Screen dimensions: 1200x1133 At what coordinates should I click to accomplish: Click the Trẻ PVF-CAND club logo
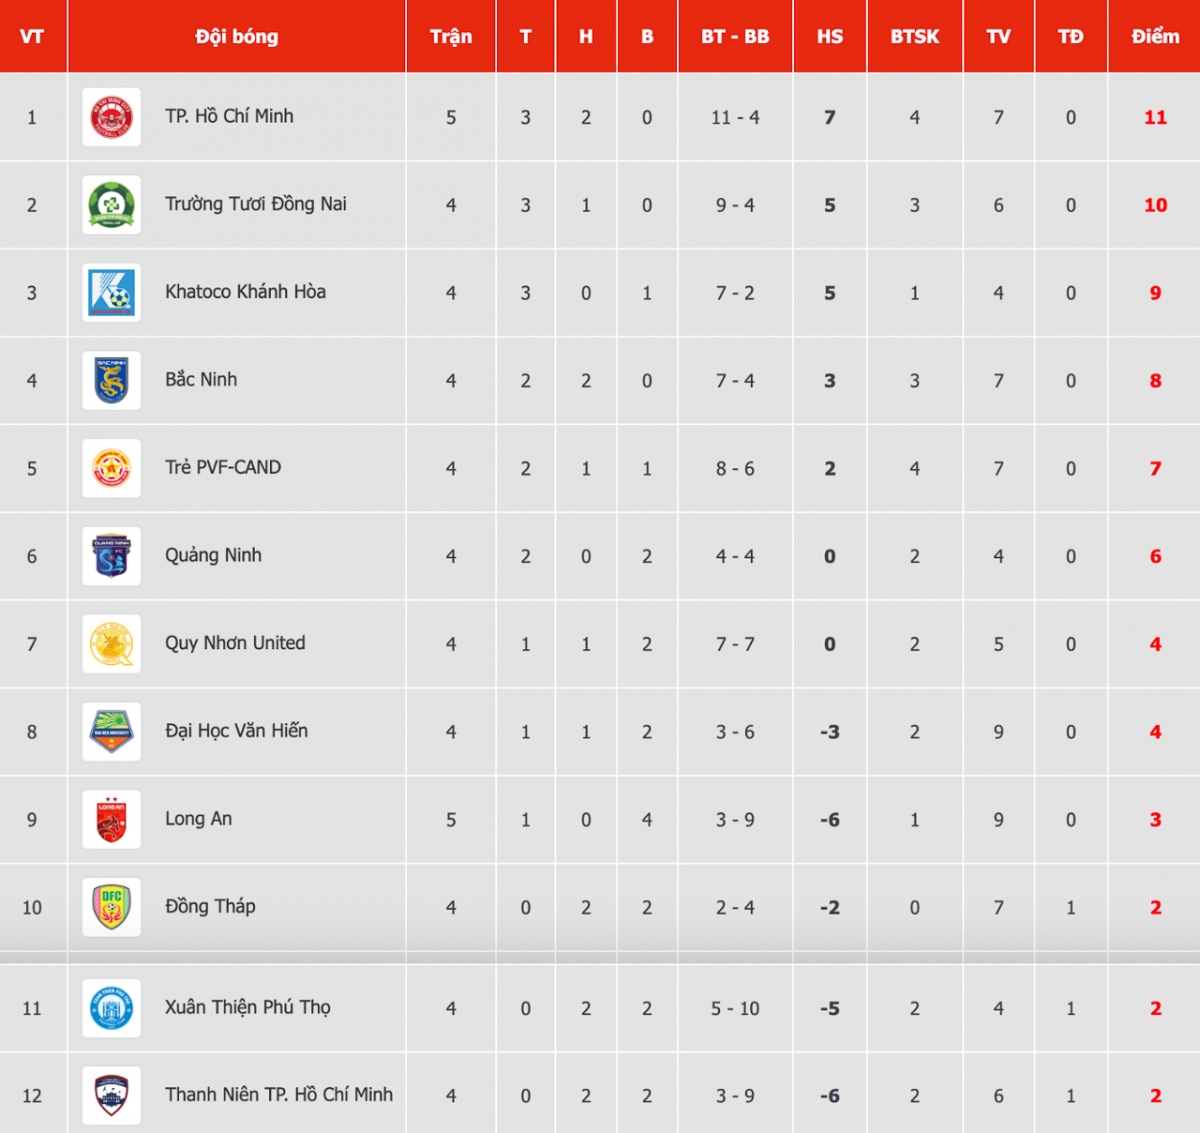[111, 468]
